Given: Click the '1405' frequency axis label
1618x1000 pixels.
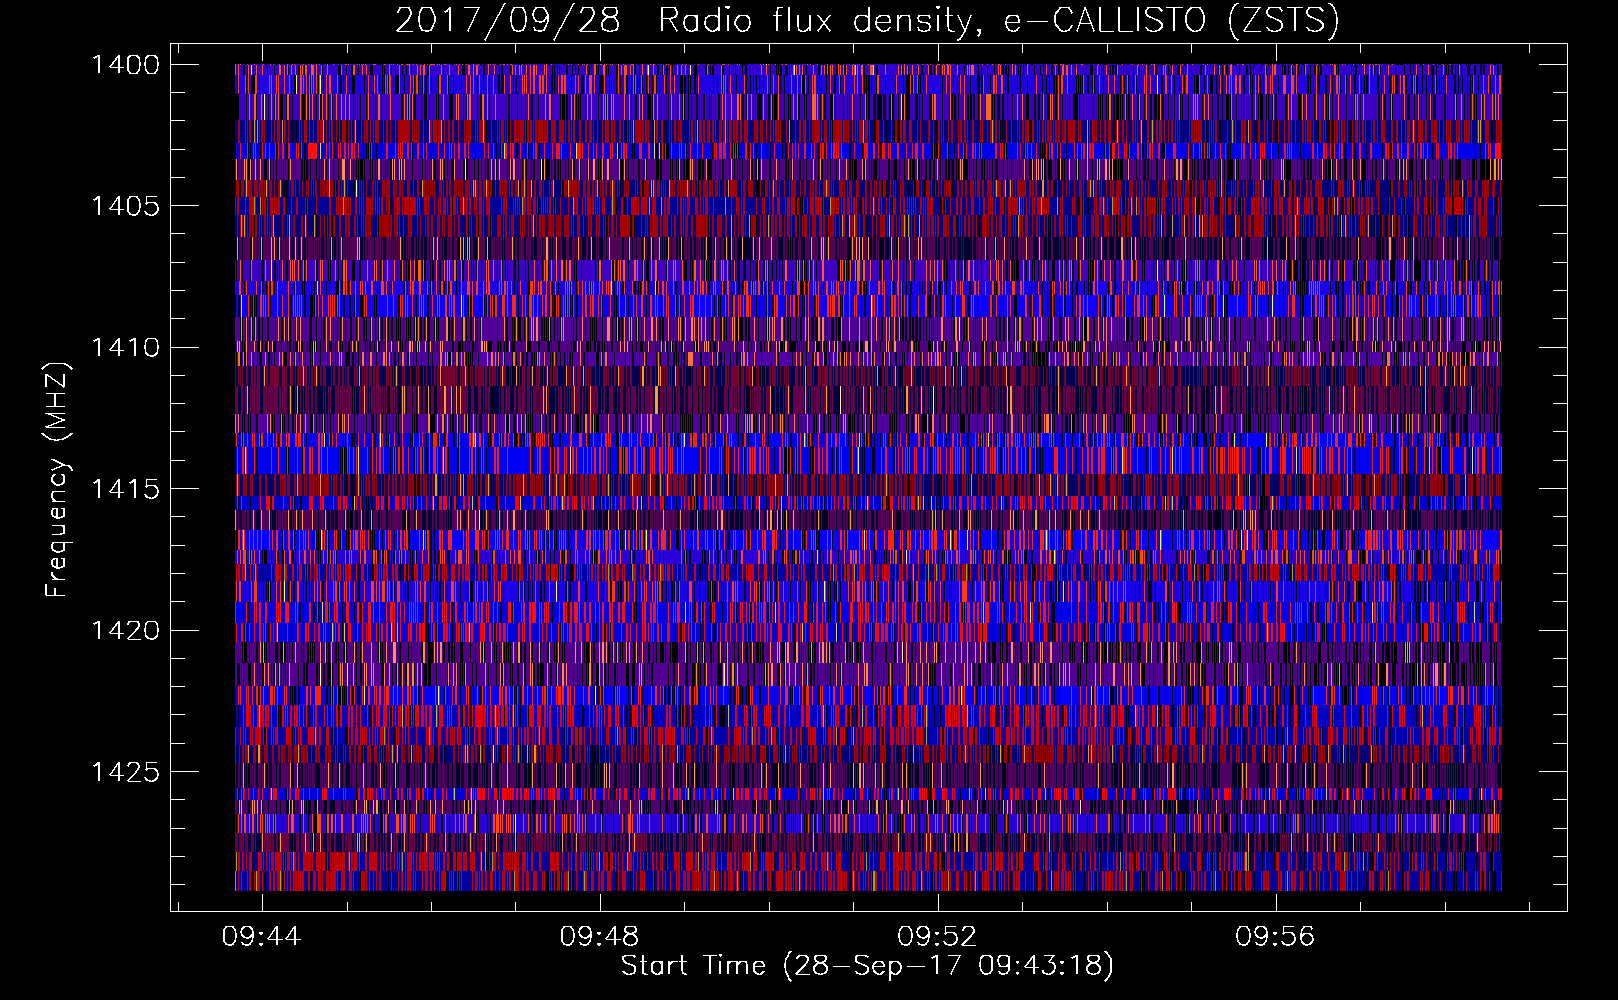Looking at the screenshot, I should pos(125,206).
